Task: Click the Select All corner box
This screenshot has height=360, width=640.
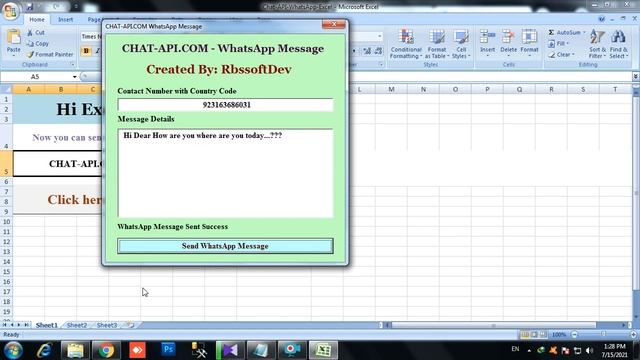Action: tap(6, 89)
